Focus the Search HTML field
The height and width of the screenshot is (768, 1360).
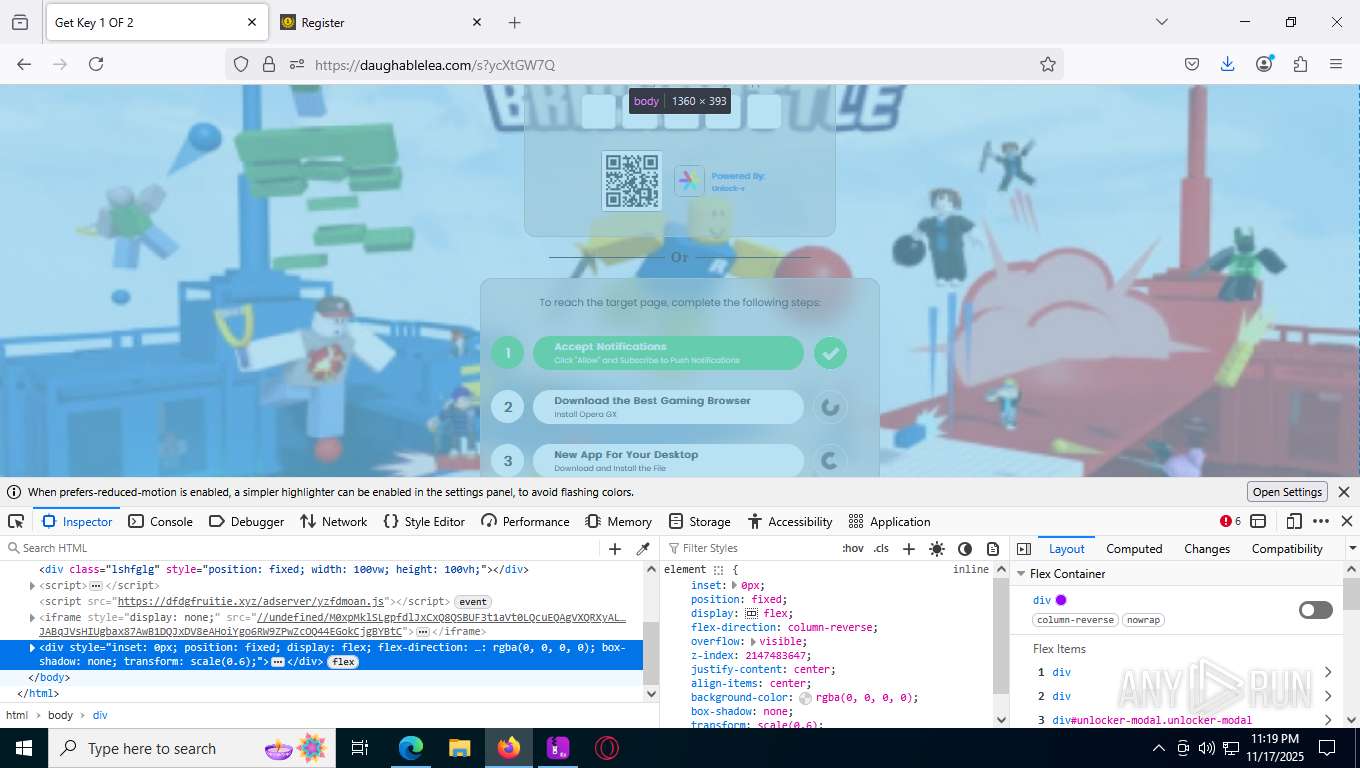click(302, 548)
